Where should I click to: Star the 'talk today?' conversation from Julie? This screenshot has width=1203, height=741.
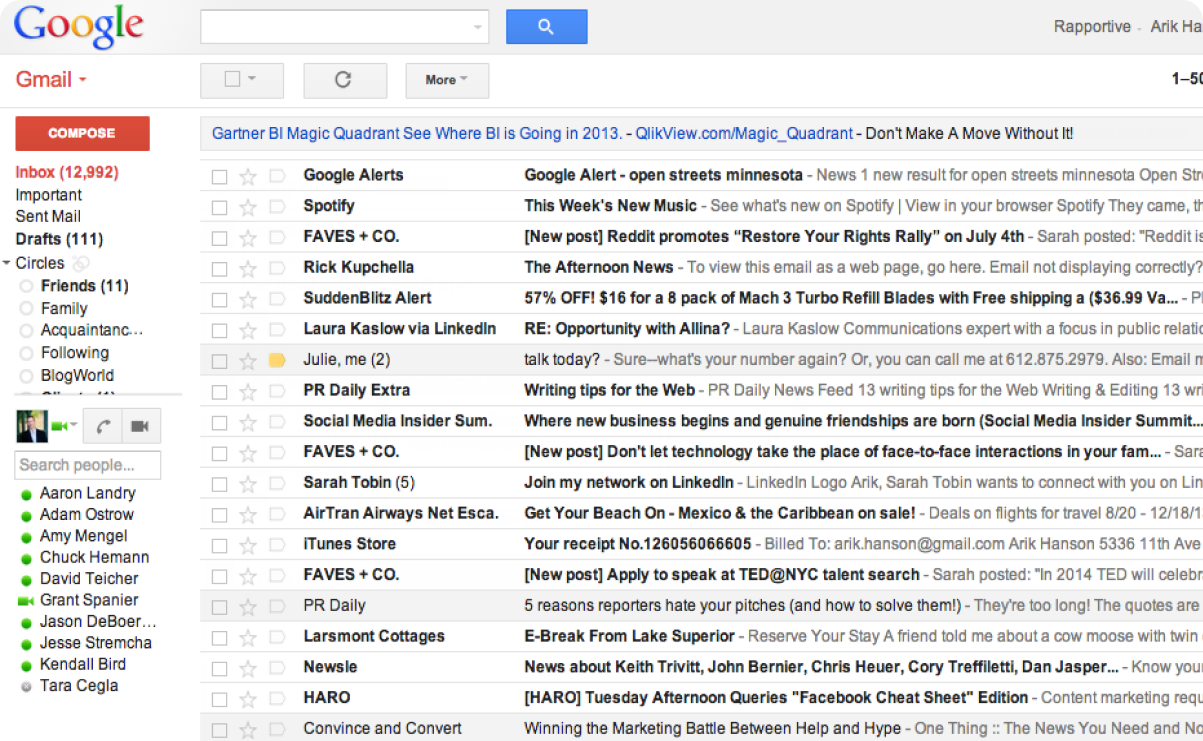coord(248,361)
